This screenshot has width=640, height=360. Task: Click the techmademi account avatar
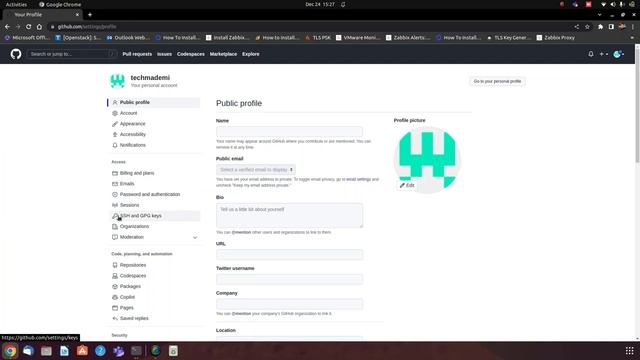tap(118, 81)
